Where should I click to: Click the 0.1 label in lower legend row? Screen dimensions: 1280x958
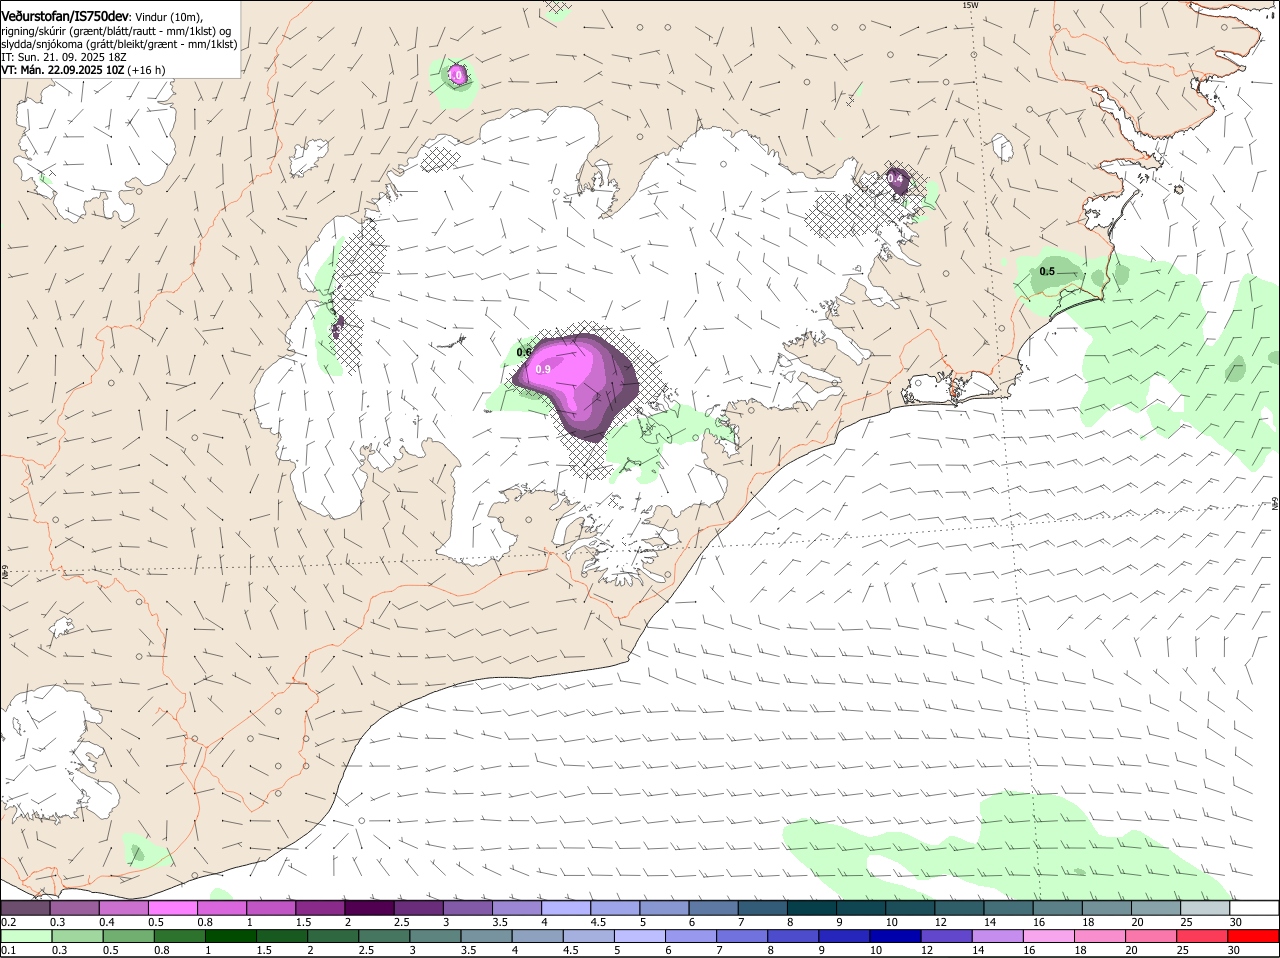tap(8, 951)
